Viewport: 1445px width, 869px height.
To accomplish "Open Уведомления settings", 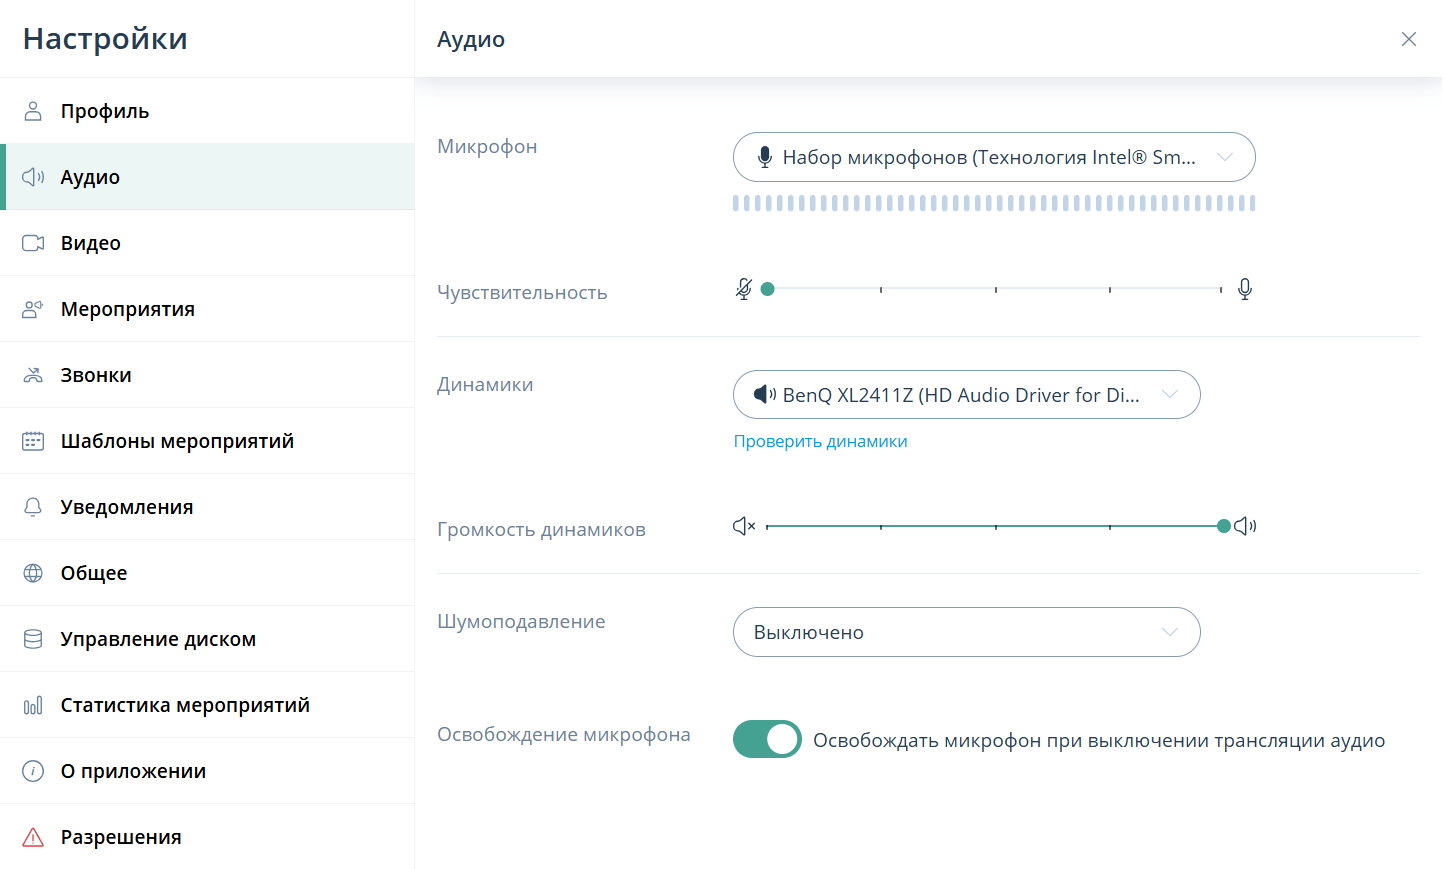I will 207,507.
